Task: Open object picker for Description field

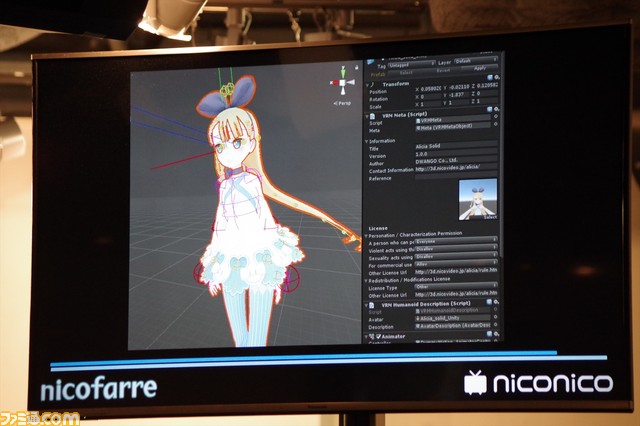Action: tap(495, 325)
